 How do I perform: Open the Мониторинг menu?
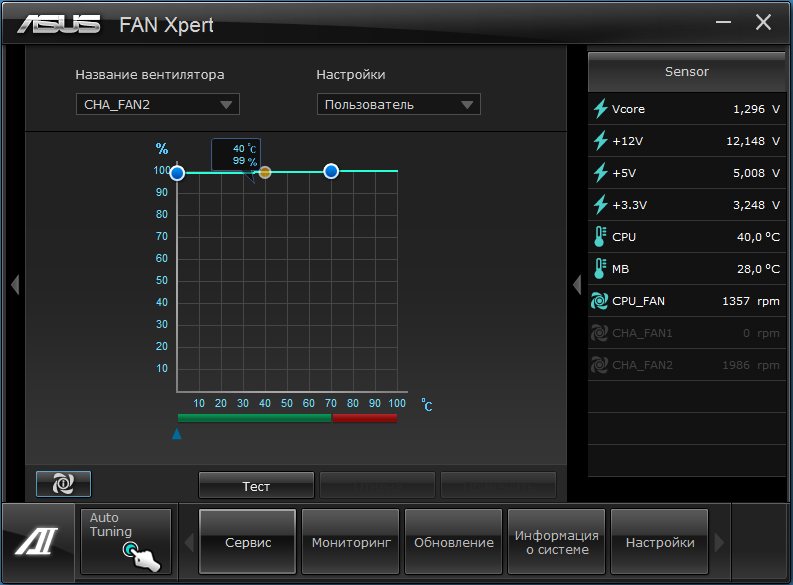tap(350, 542)
